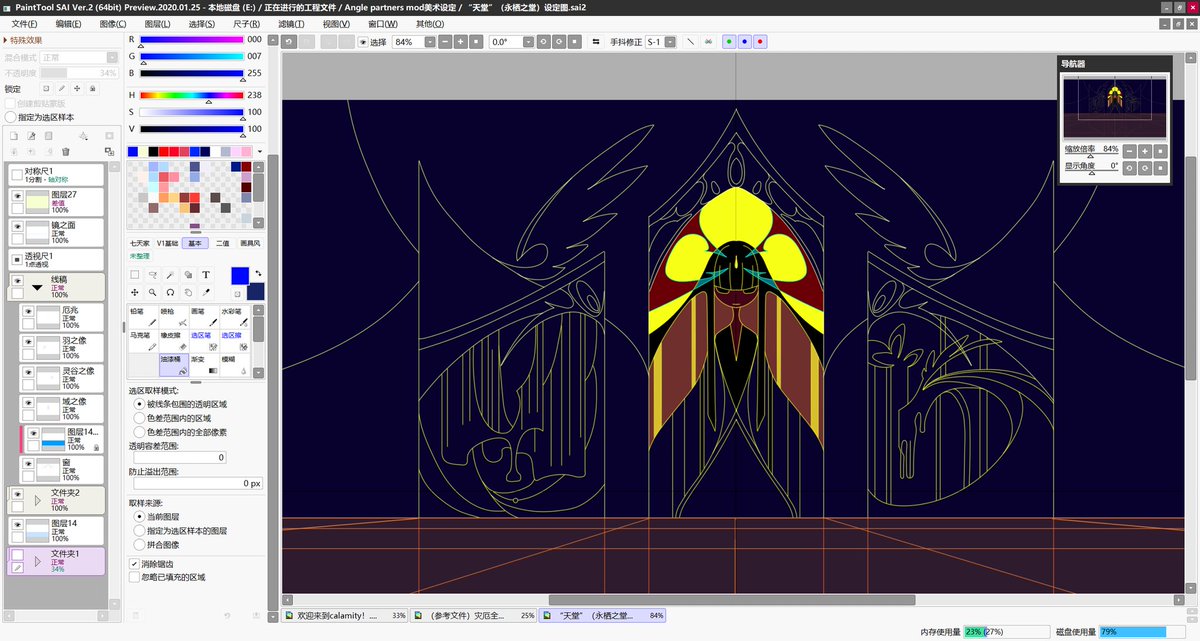
Task: Click the red dot toolbar button
Action: pyautogui.click(x=760, y=42)
